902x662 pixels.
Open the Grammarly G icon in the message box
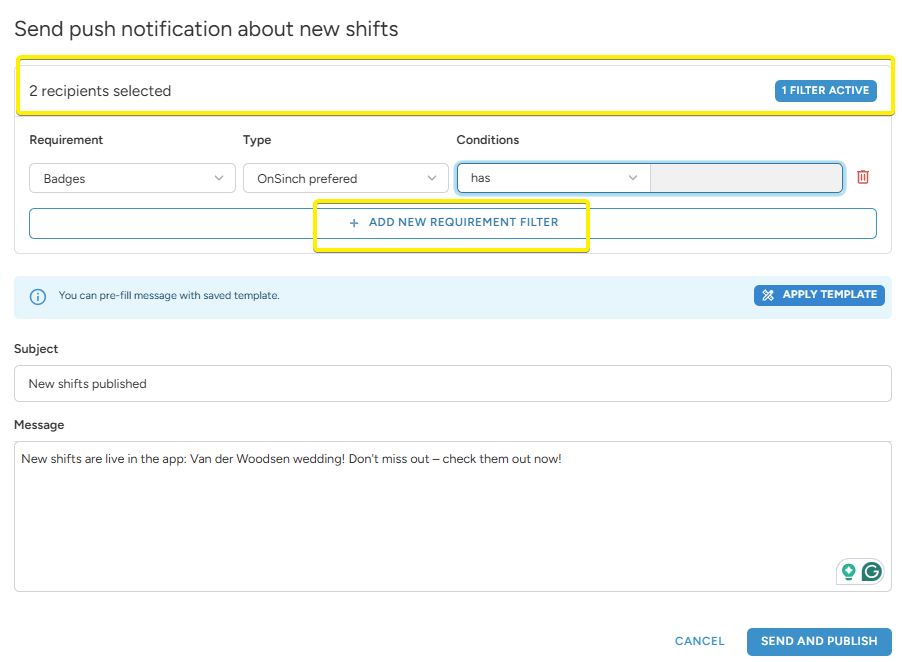tap(872, 571)
